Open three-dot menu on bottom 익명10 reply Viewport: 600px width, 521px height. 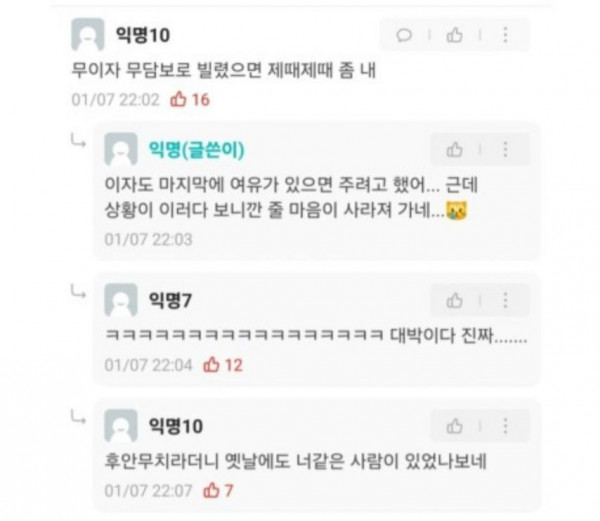(x=505, y=425)
